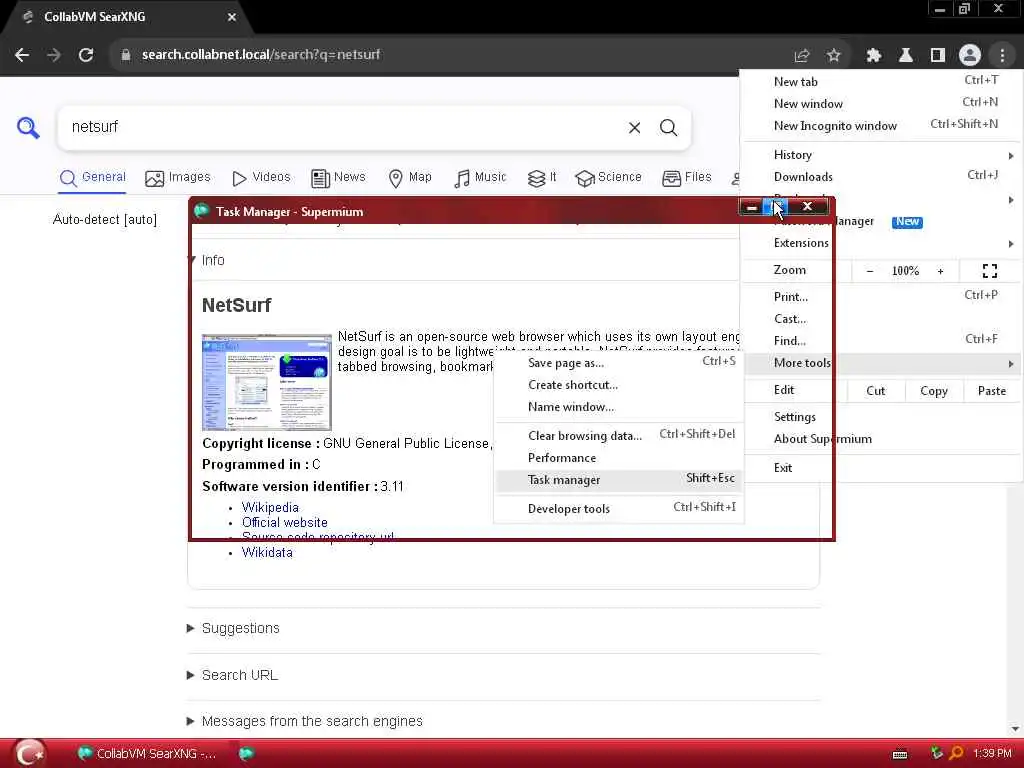
Task: Bookmark this page with the star icon
Action: coord(833,56)
